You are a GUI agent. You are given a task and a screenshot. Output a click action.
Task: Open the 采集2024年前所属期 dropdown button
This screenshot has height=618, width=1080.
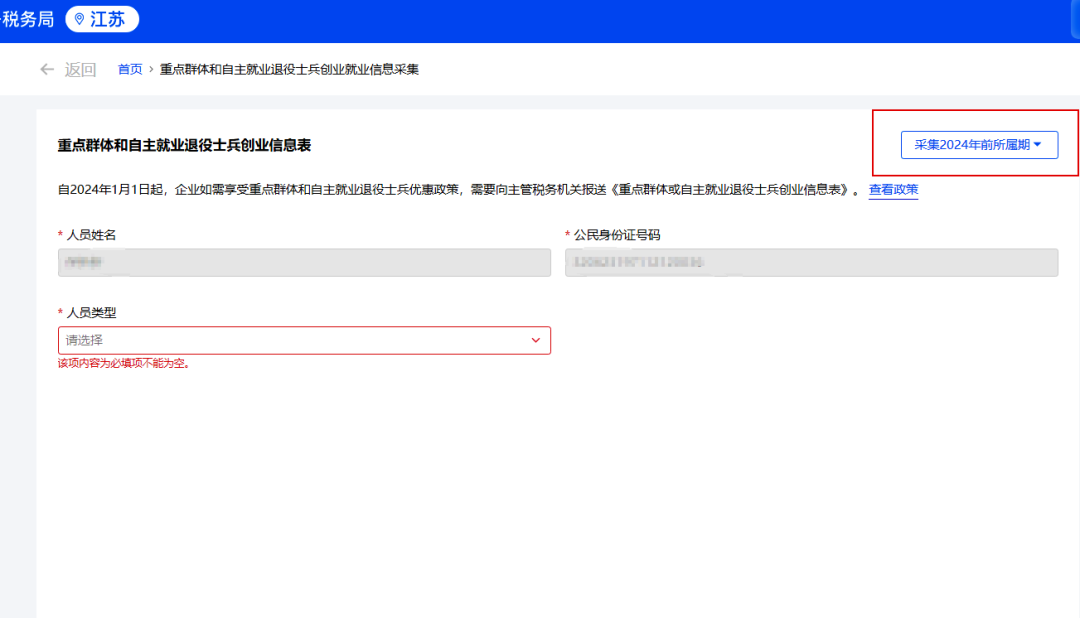(x=979, y=145)
